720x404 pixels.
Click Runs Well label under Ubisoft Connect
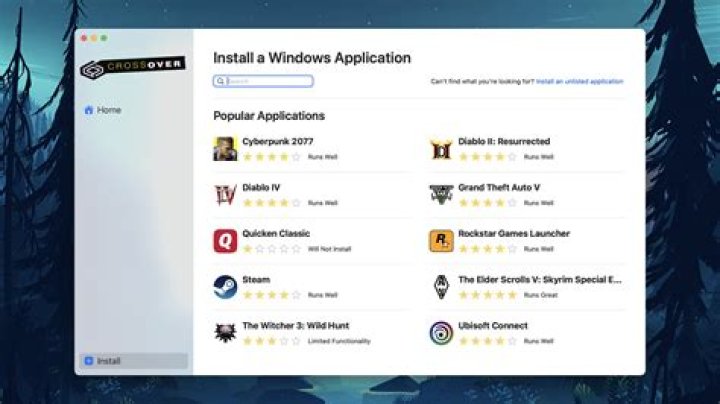click(538, 341)
